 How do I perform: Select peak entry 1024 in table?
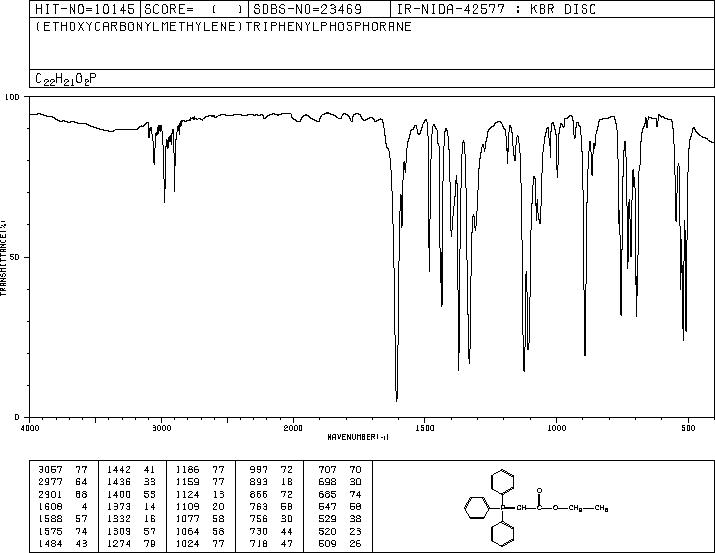200,544
